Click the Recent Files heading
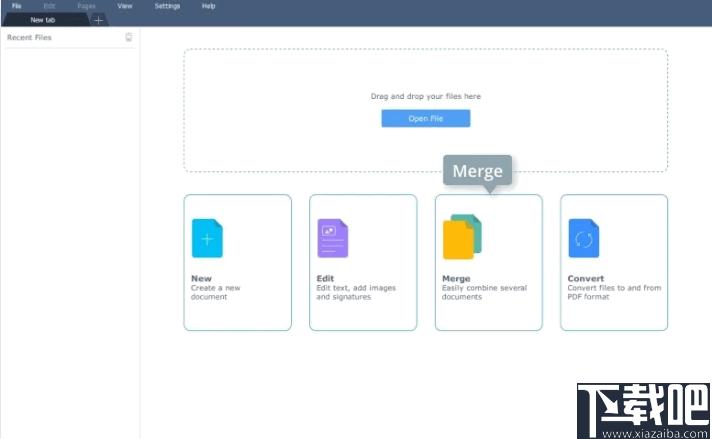This screenshot has width=712, height=439. tap(29, 37)
